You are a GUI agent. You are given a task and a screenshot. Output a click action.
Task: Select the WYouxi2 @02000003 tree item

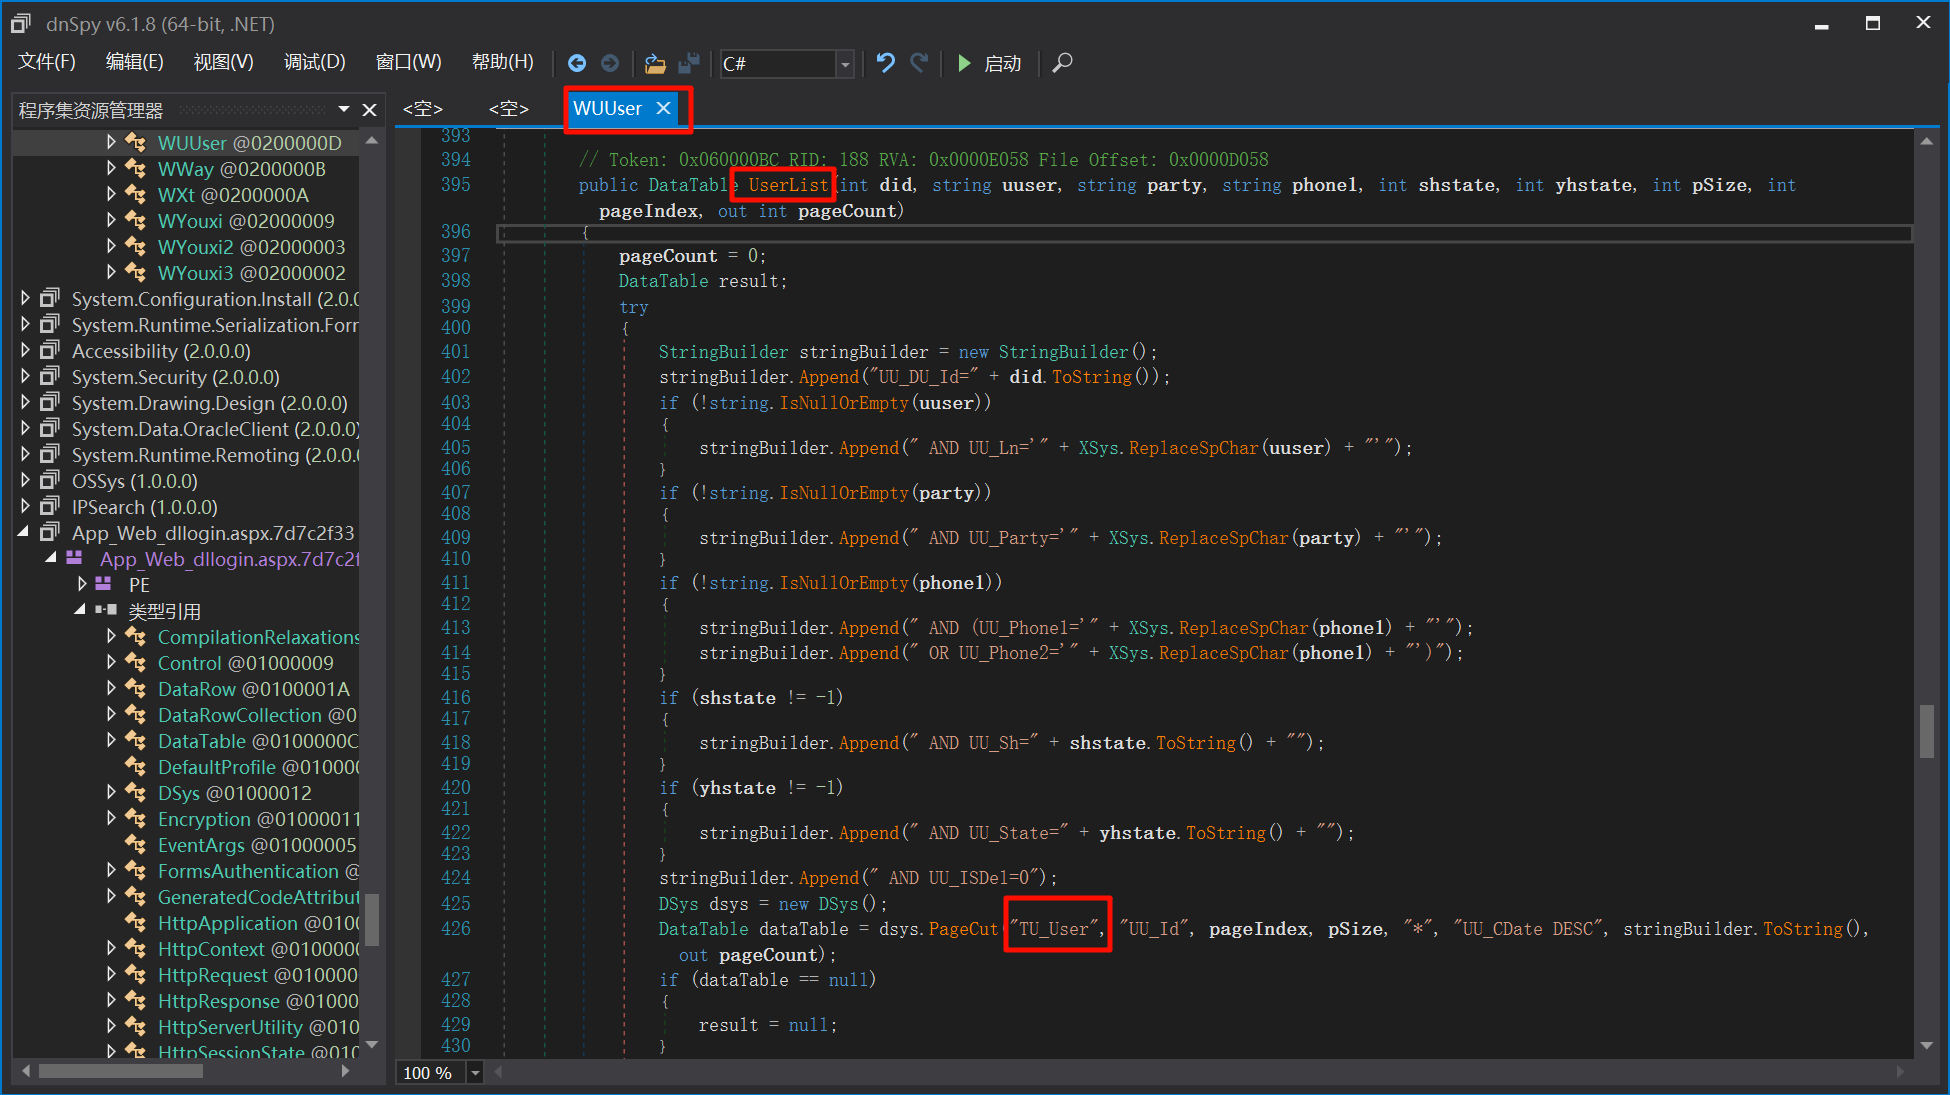coord(250,247)
